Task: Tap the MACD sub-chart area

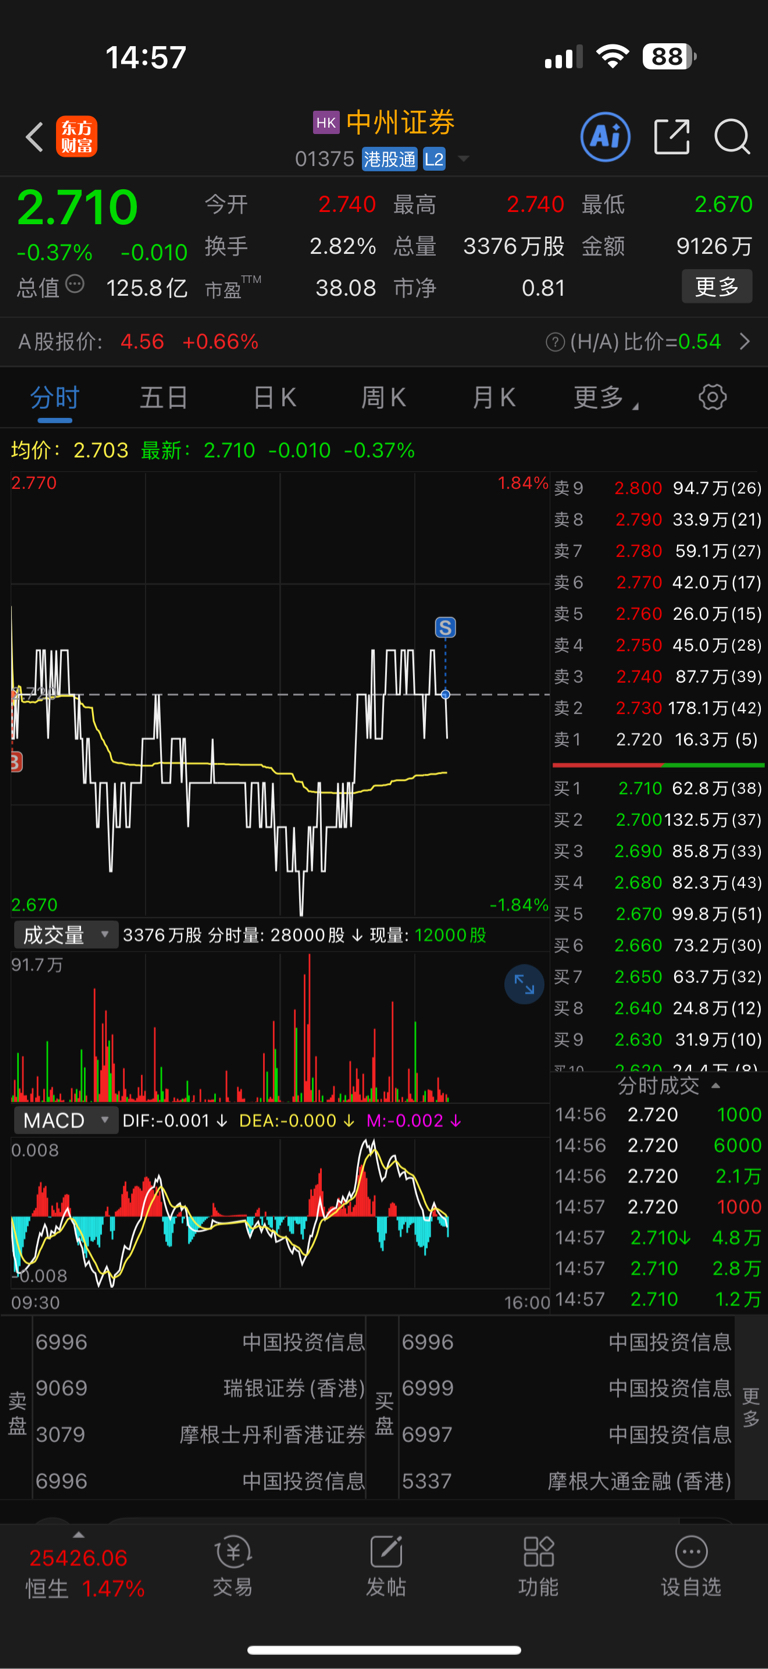Action: tap(280, 1212)
